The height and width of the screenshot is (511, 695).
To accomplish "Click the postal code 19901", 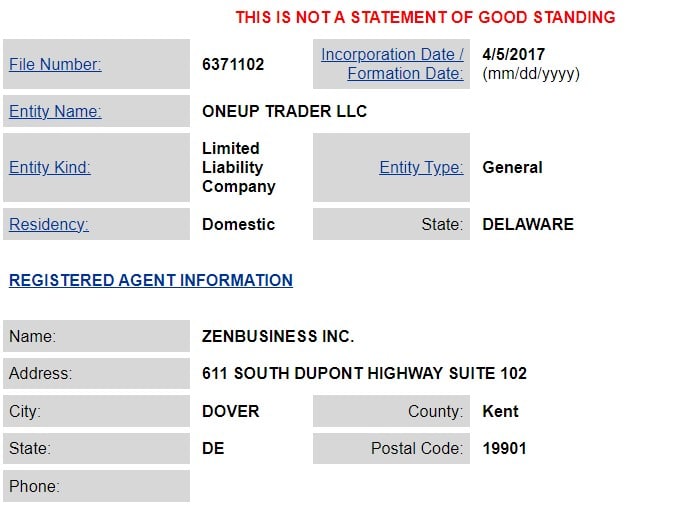I will [504, 448].
